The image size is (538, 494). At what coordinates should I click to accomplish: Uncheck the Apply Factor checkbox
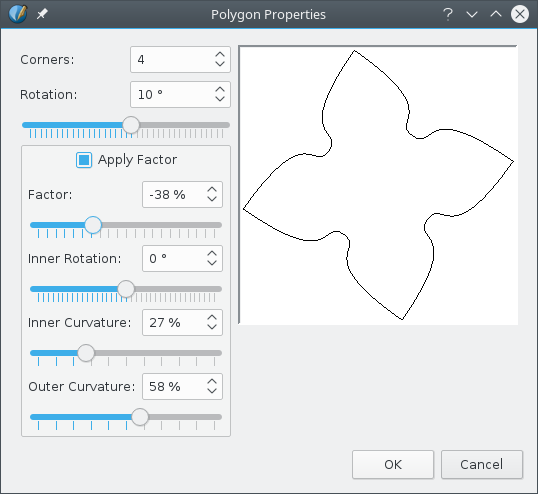[x=84, y=160]
